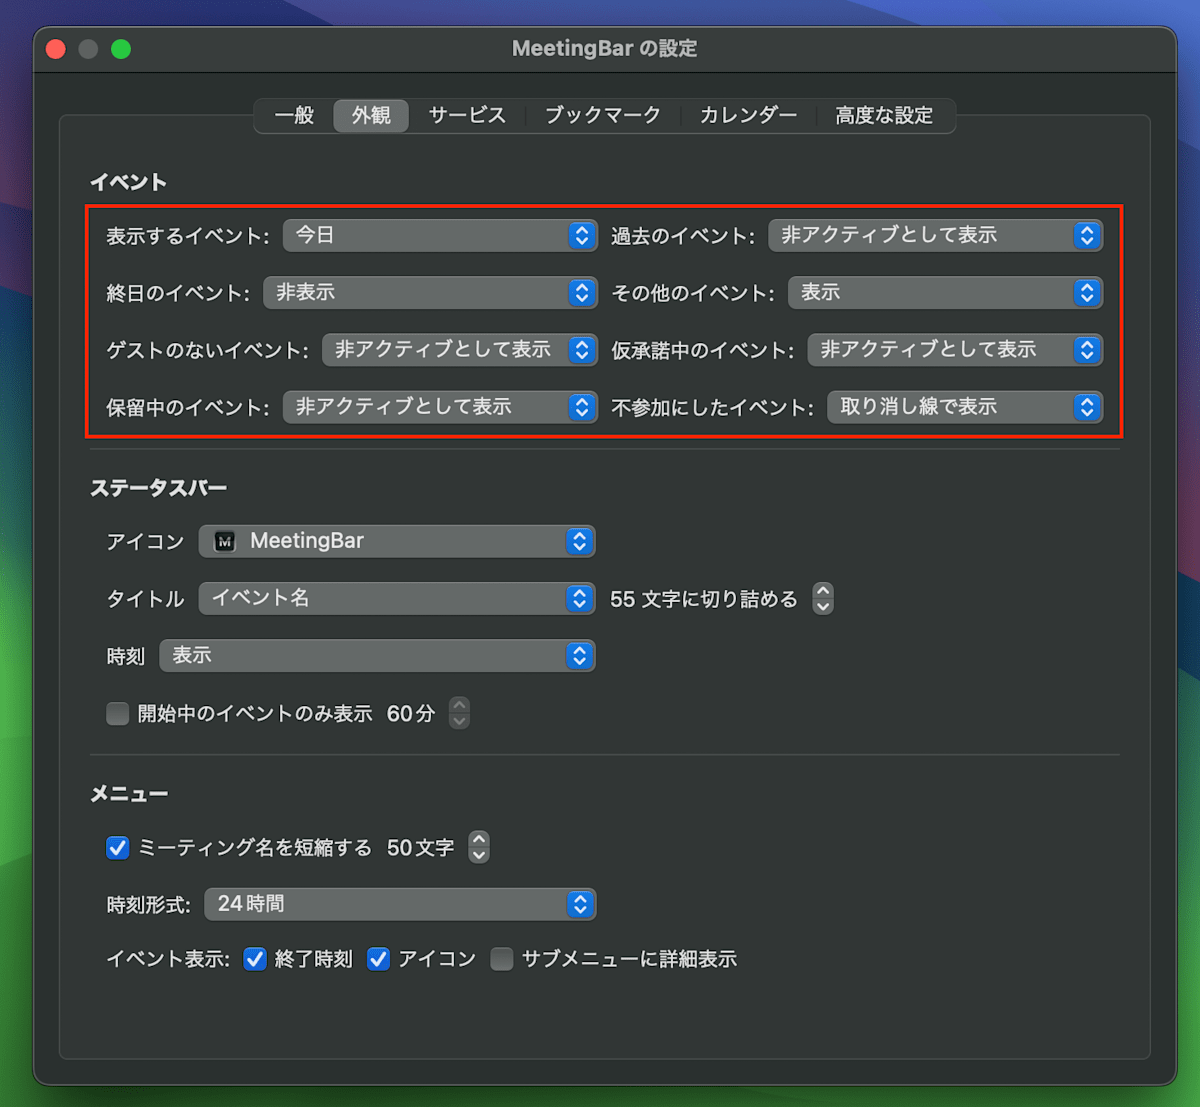Uncheck ミーティング名を短縮する checkbox
The height and width of the screenshot is (1107, 1200).
118,848
